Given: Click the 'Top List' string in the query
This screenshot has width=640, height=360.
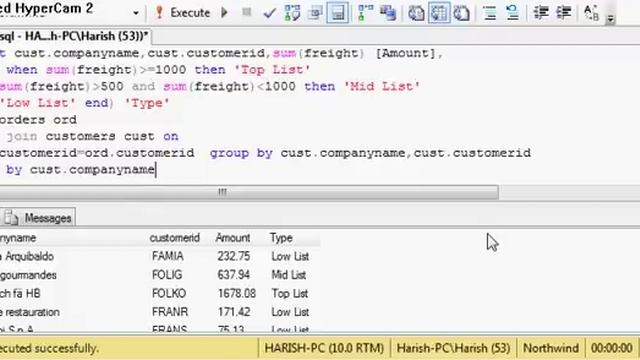Looking at the screenshot, I should point(272,70).
